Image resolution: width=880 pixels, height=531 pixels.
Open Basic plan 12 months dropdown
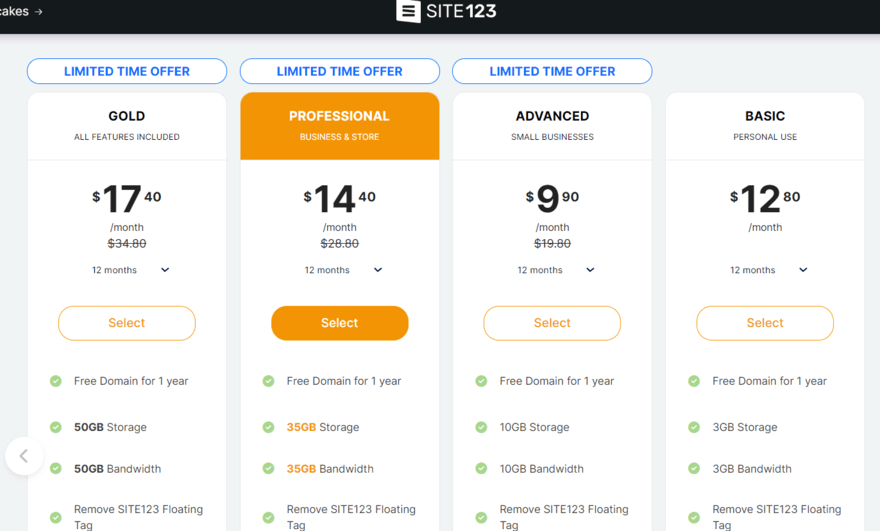[x=768, y=270]
